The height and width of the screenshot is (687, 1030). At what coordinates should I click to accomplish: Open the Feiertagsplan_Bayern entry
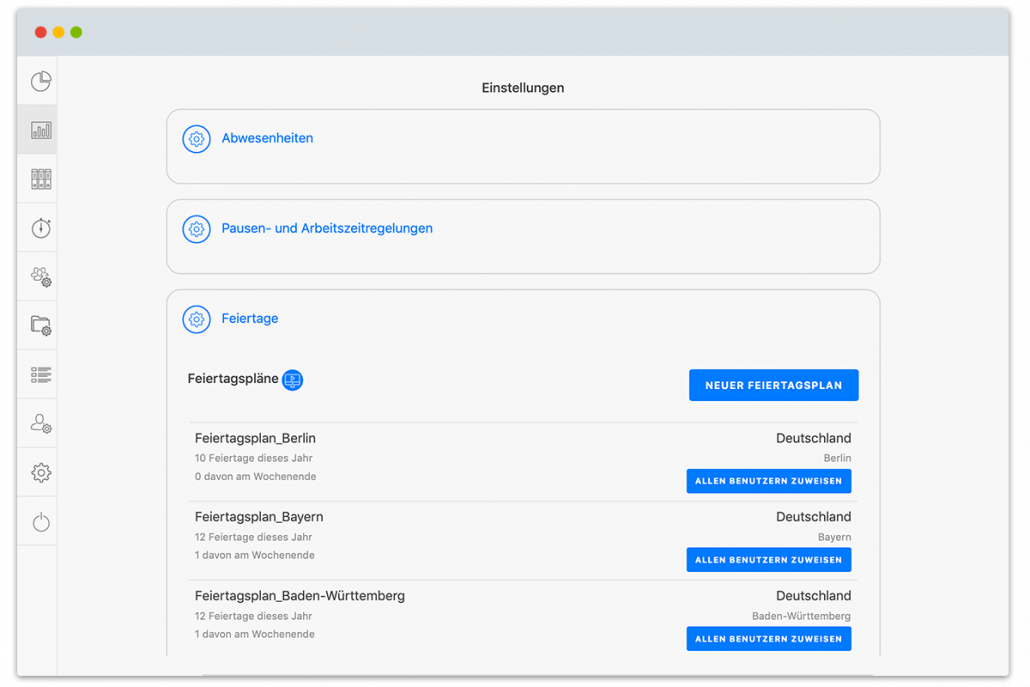259,517
